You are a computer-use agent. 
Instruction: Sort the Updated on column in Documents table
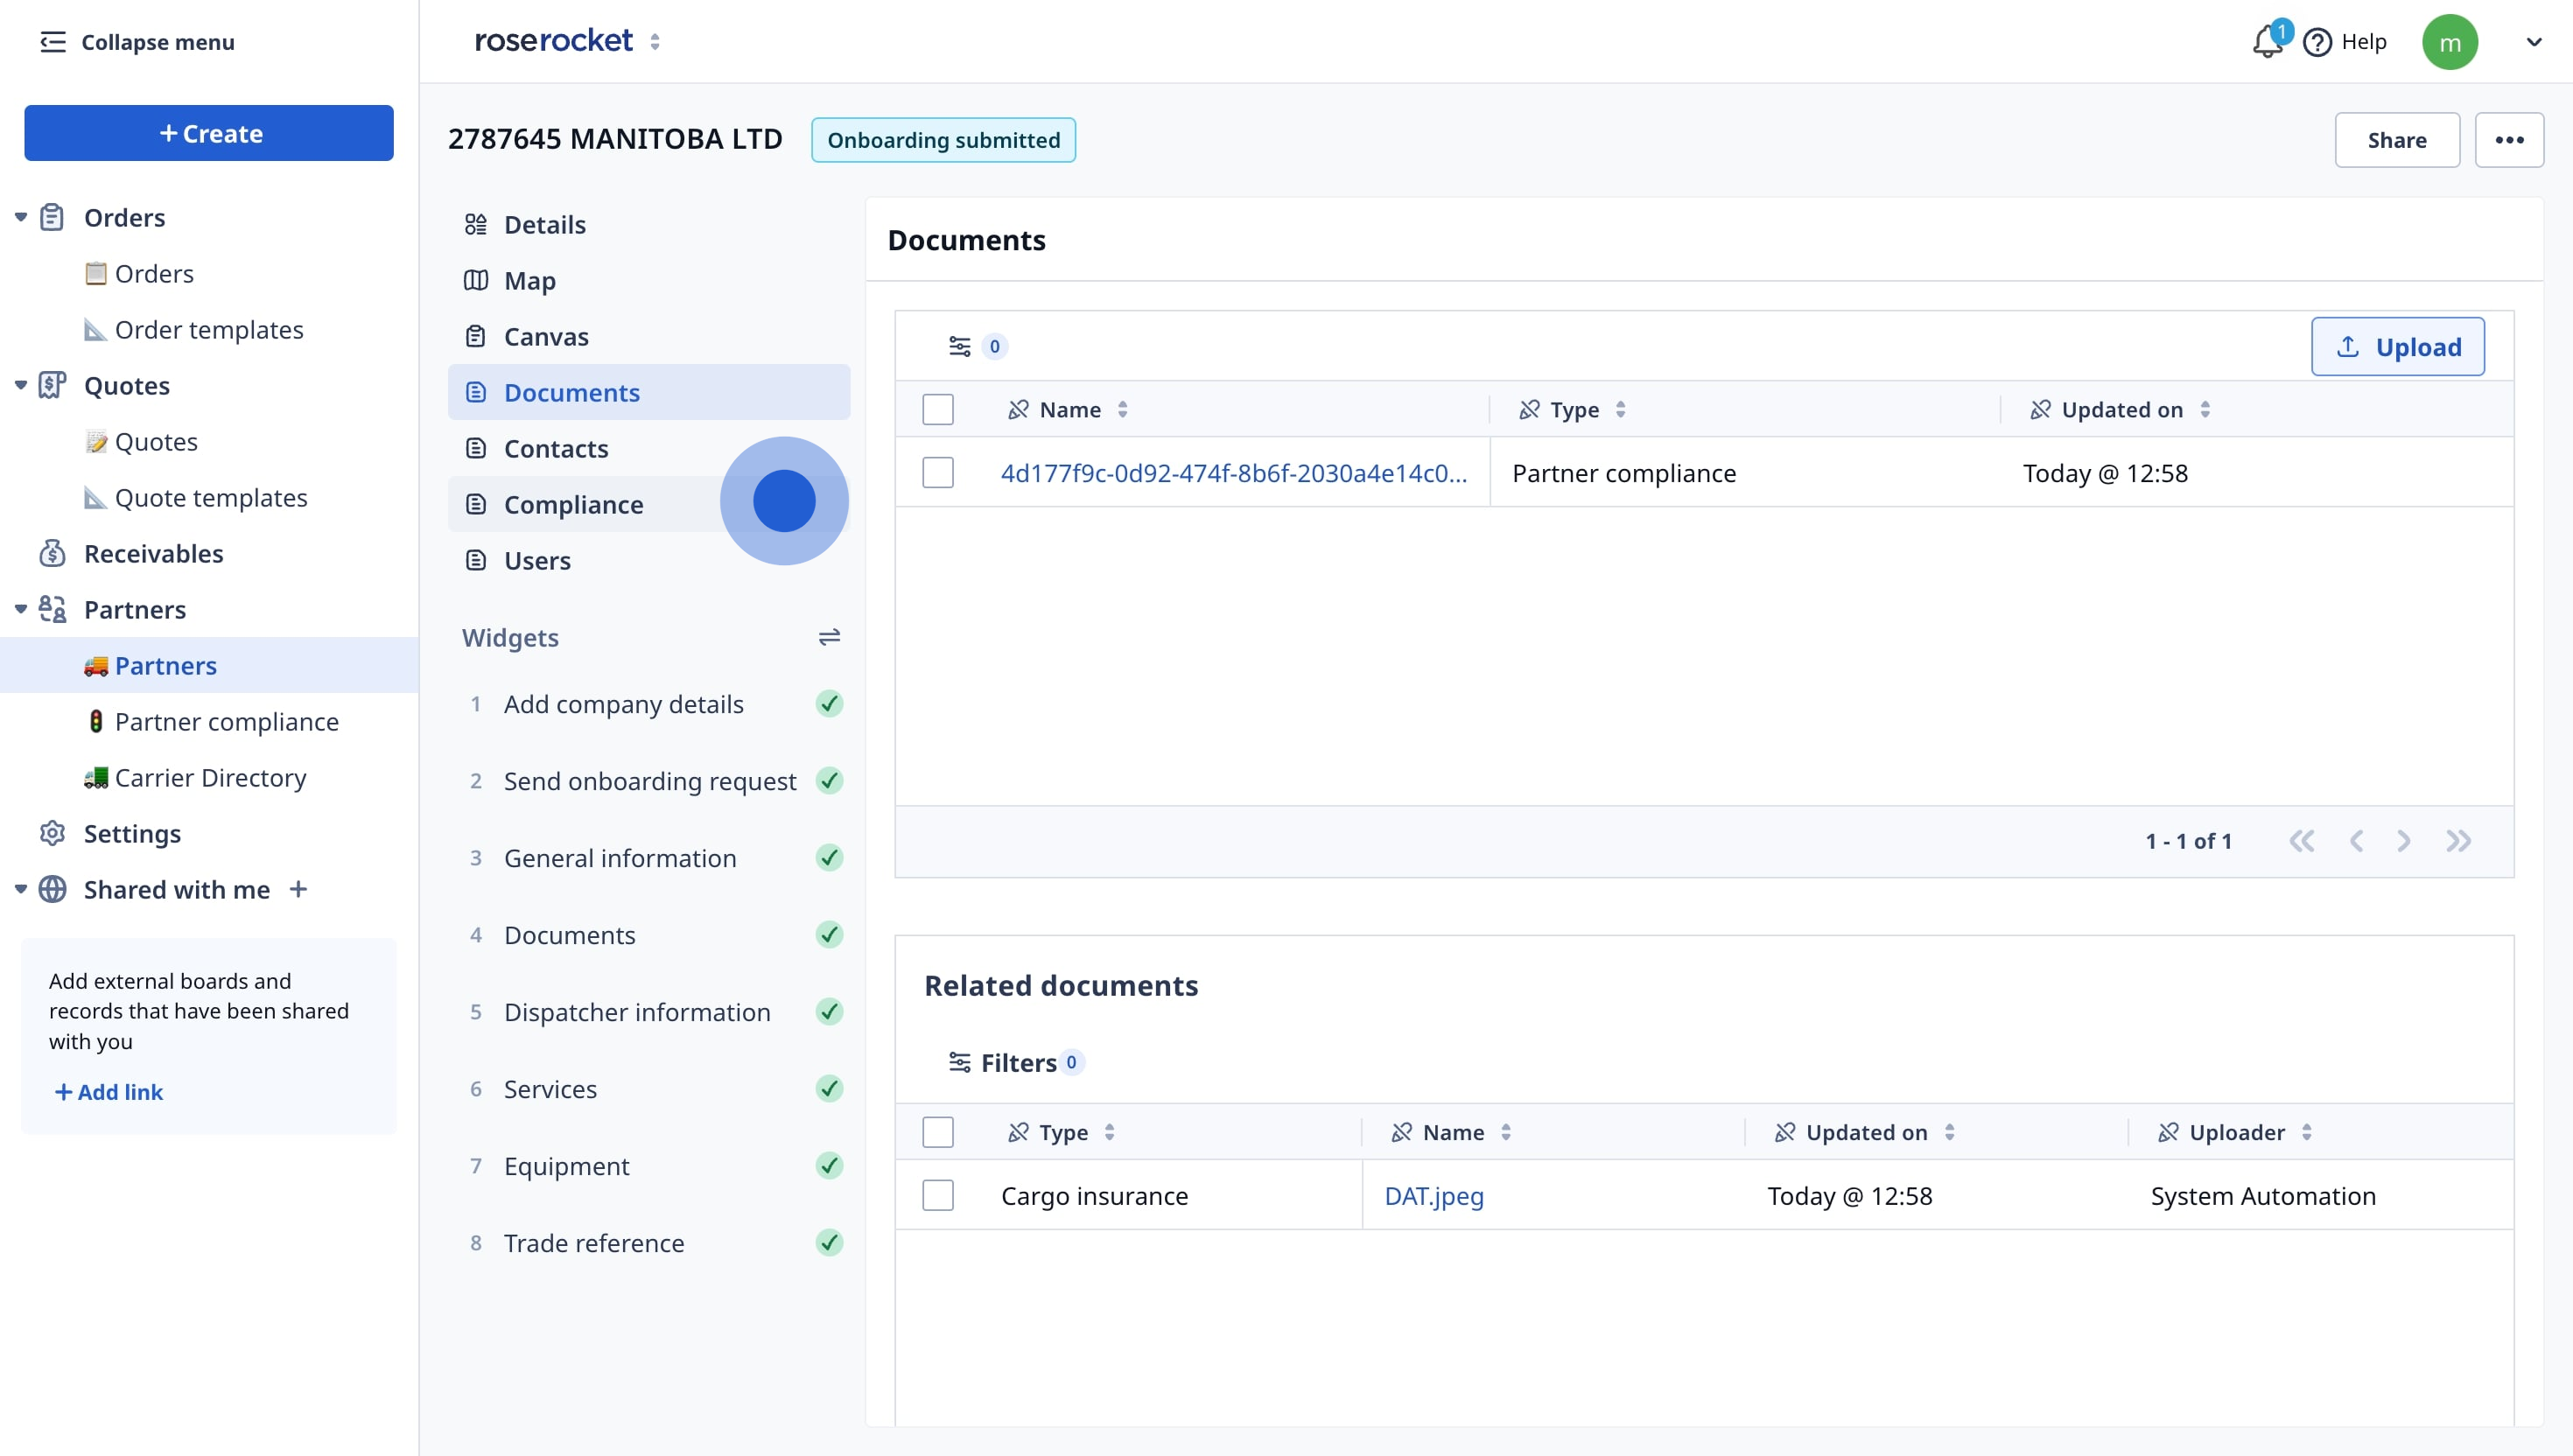[x=2205, y=410]
